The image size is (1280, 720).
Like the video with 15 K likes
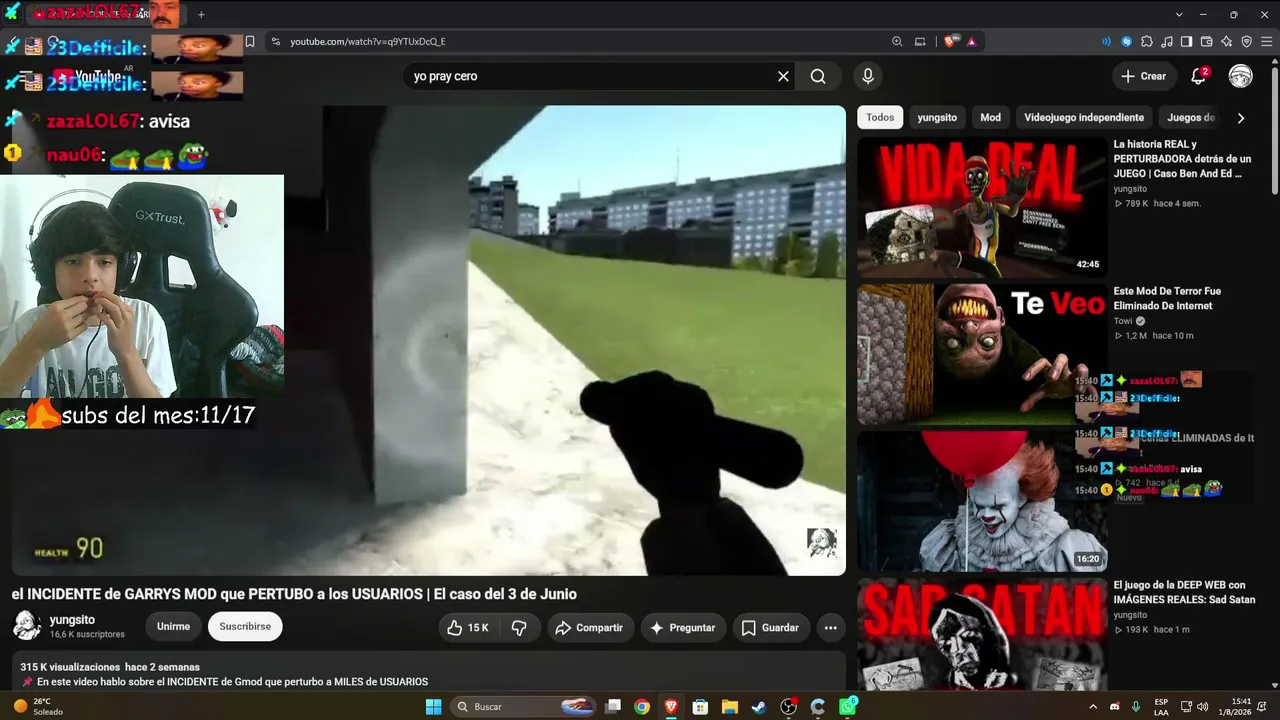467,627
